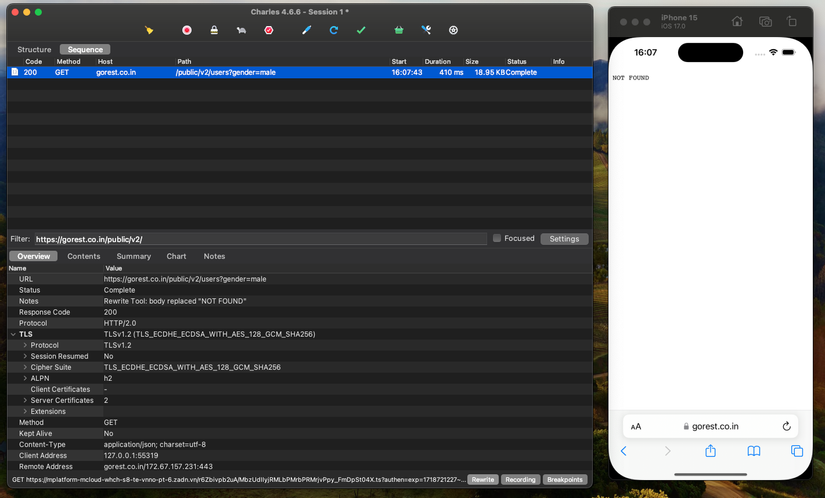
Task: Click the Rewrite status button
Action: pyautogui.click(x=482, y=480)
